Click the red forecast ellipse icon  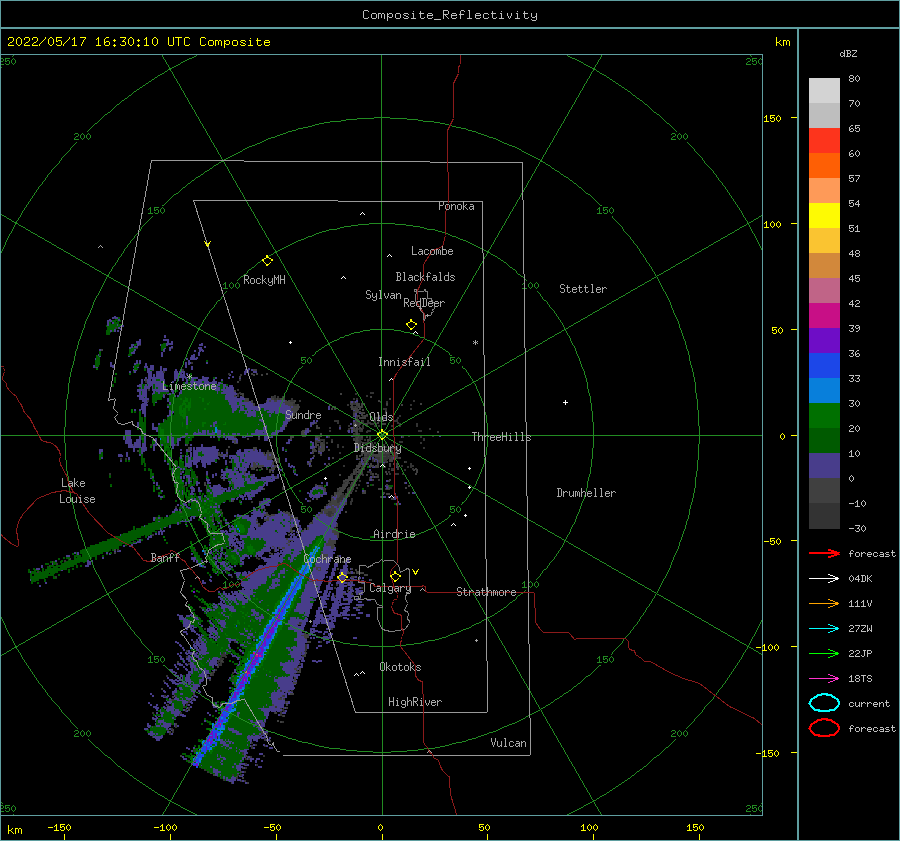point(824,728)
